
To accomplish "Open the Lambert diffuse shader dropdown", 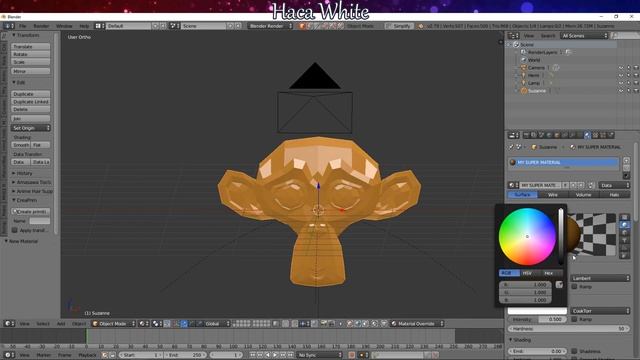I will pyautogui.click(x=600, y=278).
